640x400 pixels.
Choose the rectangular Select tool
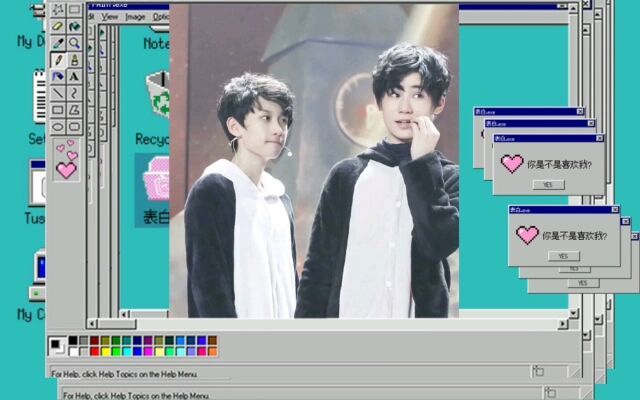74,10
